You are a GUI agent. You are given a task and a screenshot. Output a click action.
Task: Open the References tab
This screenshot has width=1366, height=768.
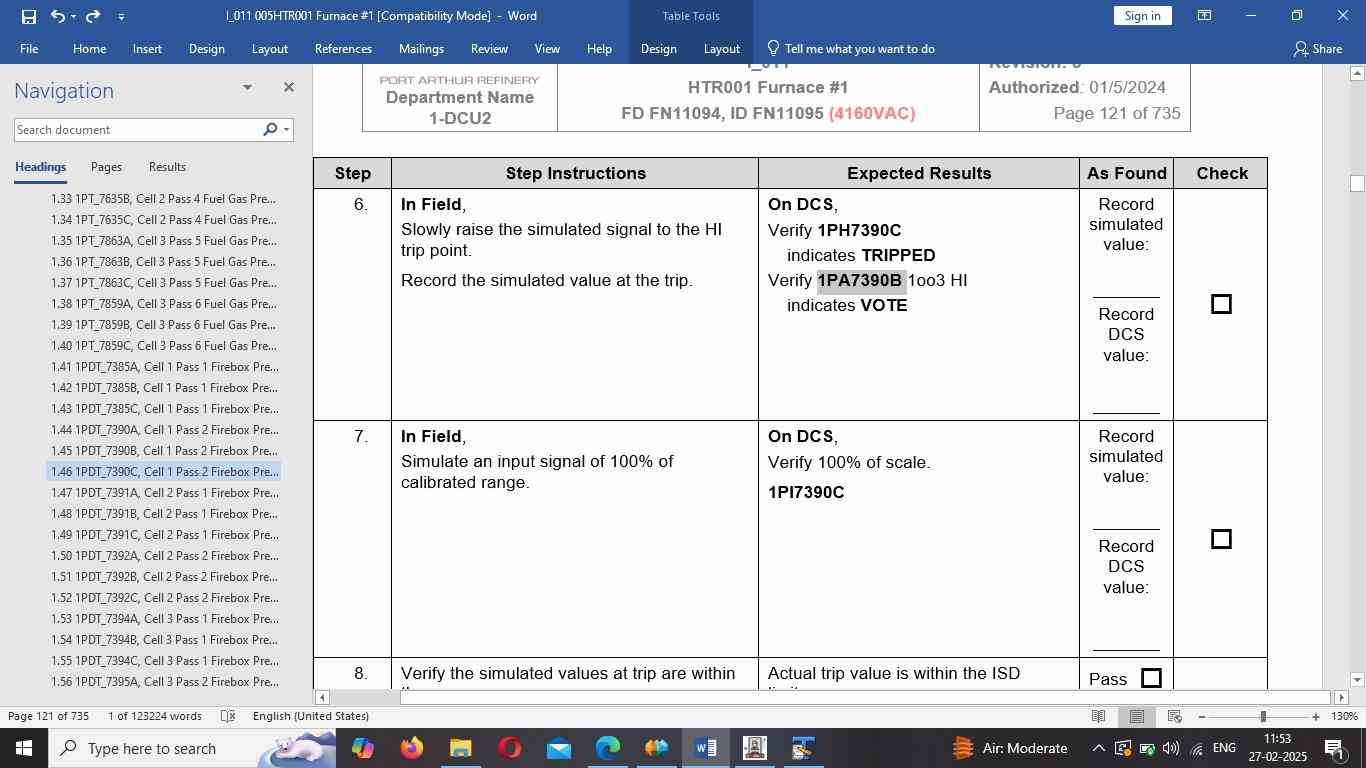(343, 48)
